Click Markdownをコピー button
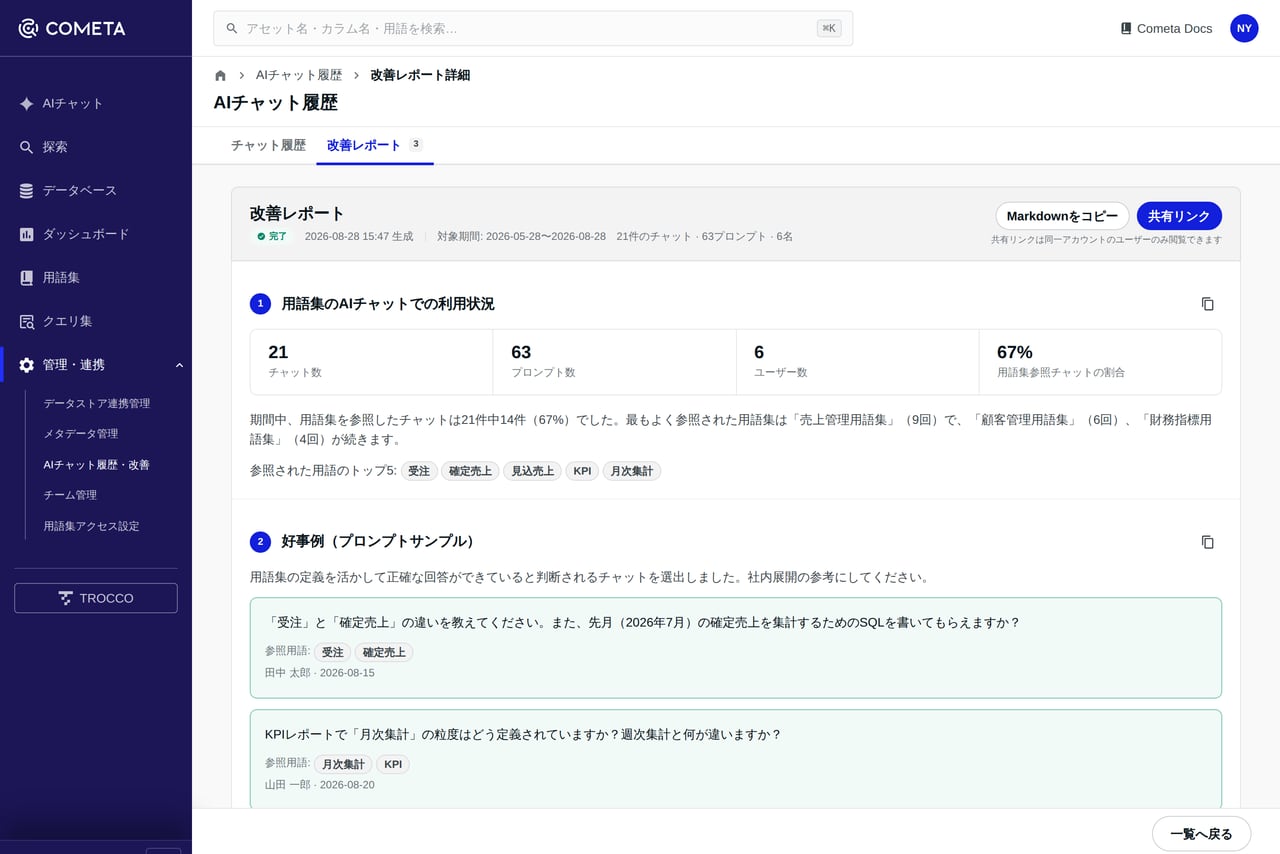This screenshot has width=1280, height=854. click(x=1062, y=216)
